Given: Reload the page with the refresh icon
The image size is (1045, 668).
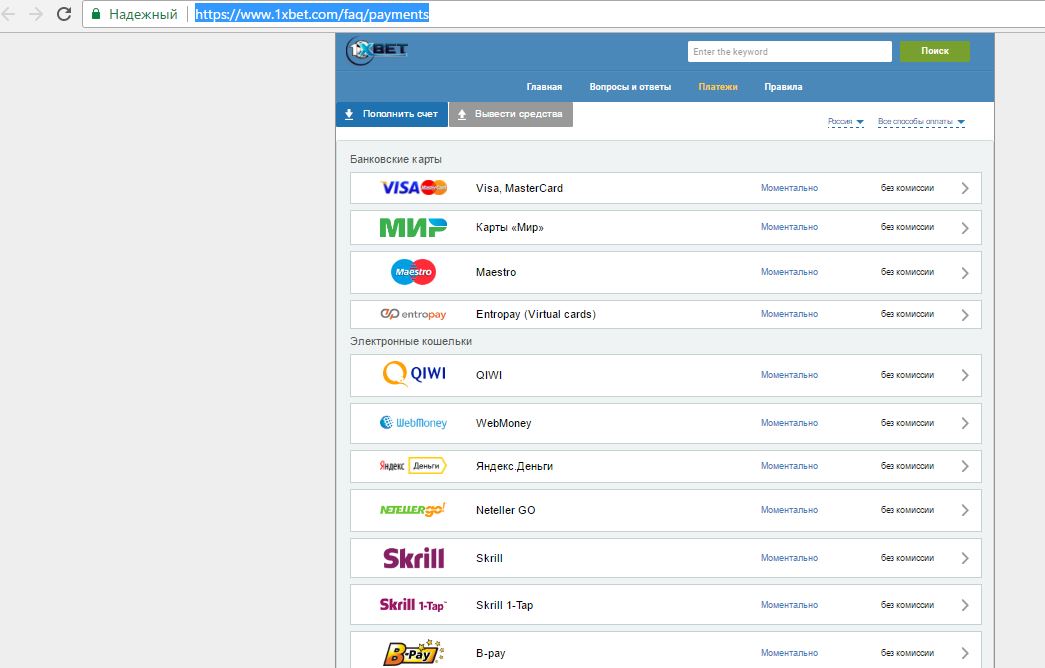Looking at the screenshot, I should tap(64, 14).
